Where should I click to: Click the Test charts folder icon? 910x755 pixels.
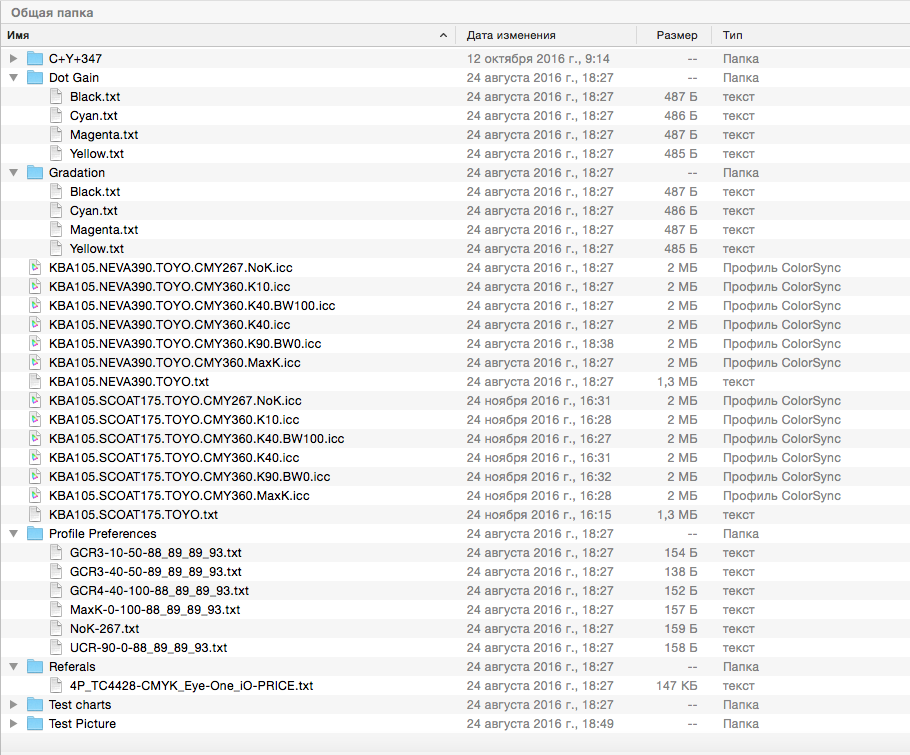[35, 705]
